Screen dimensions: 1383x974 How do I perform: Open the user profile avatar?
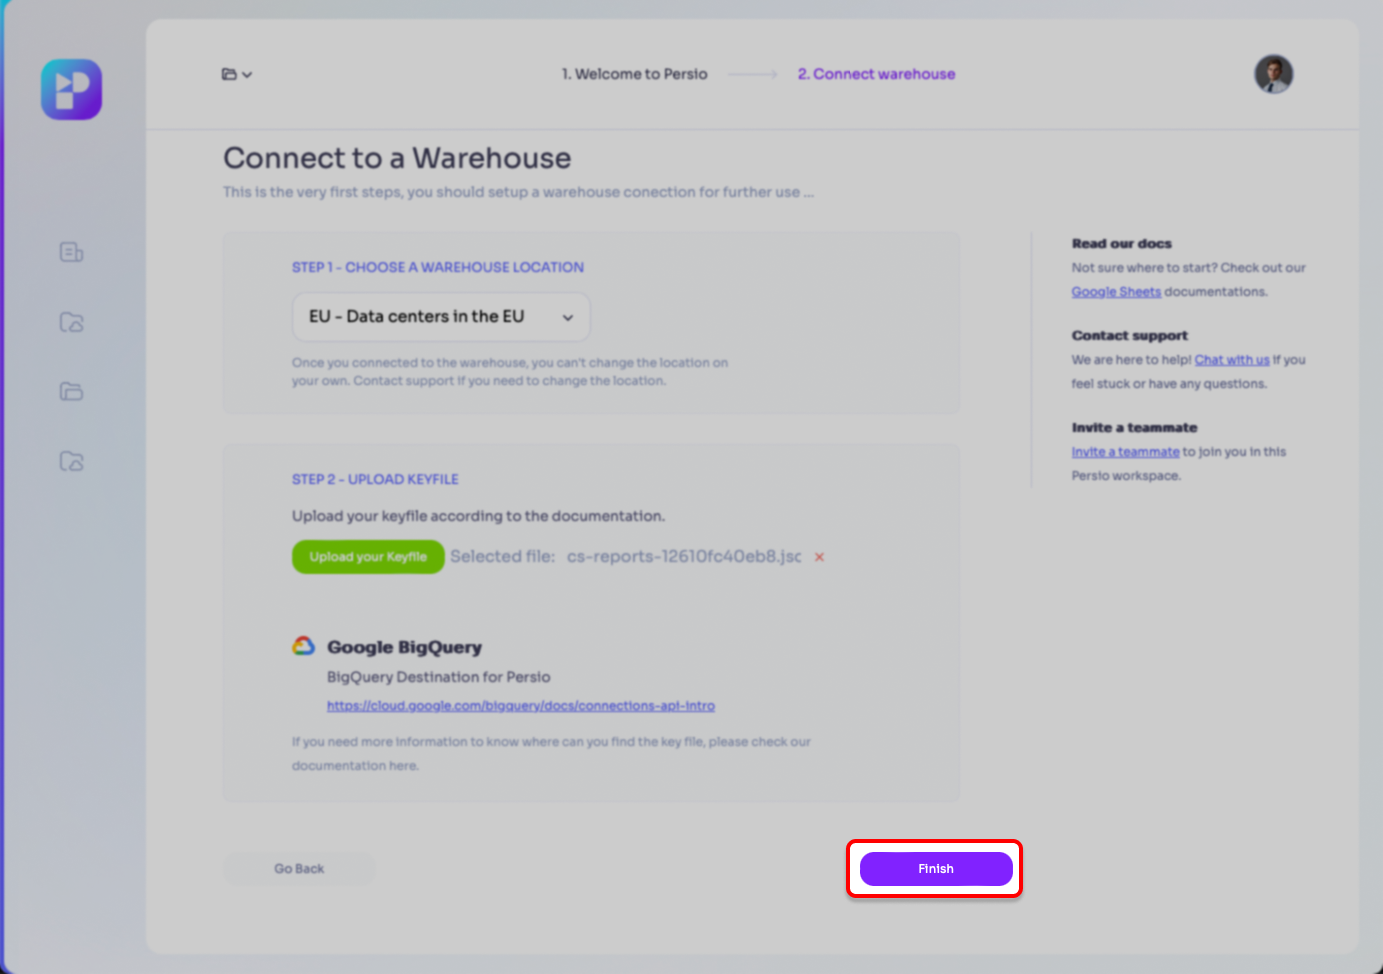pyautogui.click(x=1273, y=74)
